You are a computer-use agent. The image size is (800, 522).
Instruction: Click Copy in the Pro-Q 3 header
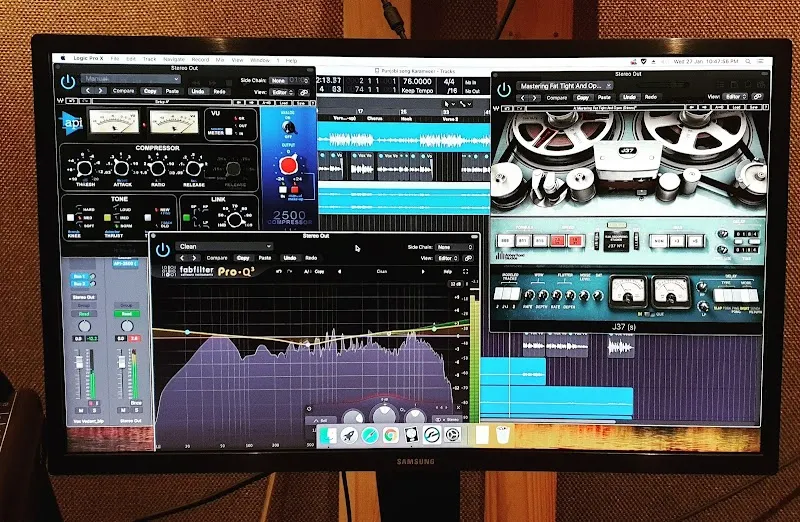[243, 258]
